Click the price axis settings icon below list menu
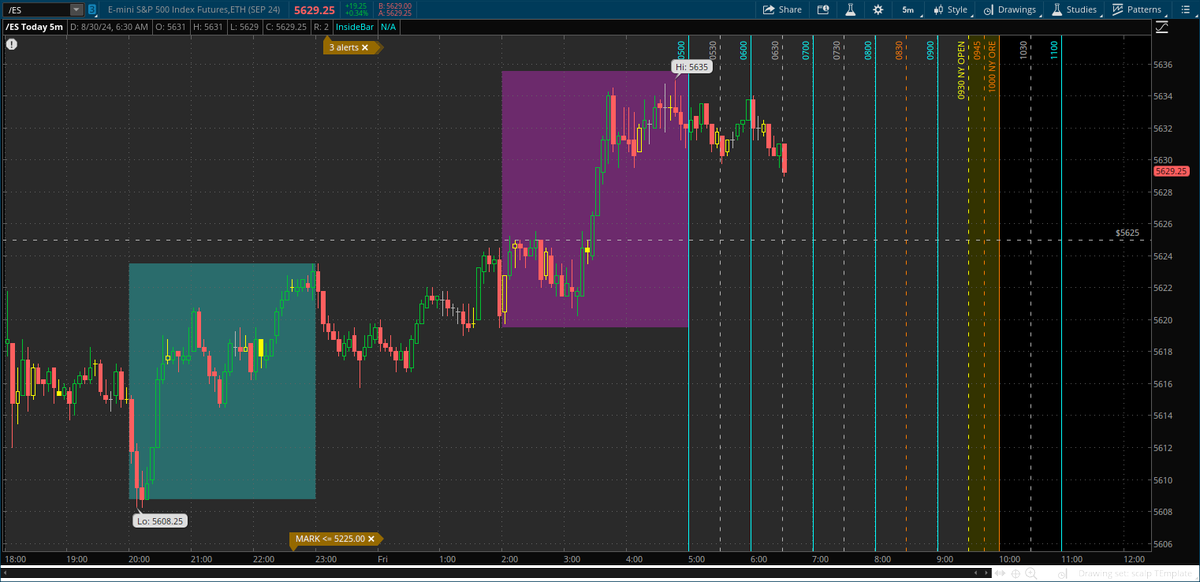The image size is (1200, 582). click(x=1162, y=27)
